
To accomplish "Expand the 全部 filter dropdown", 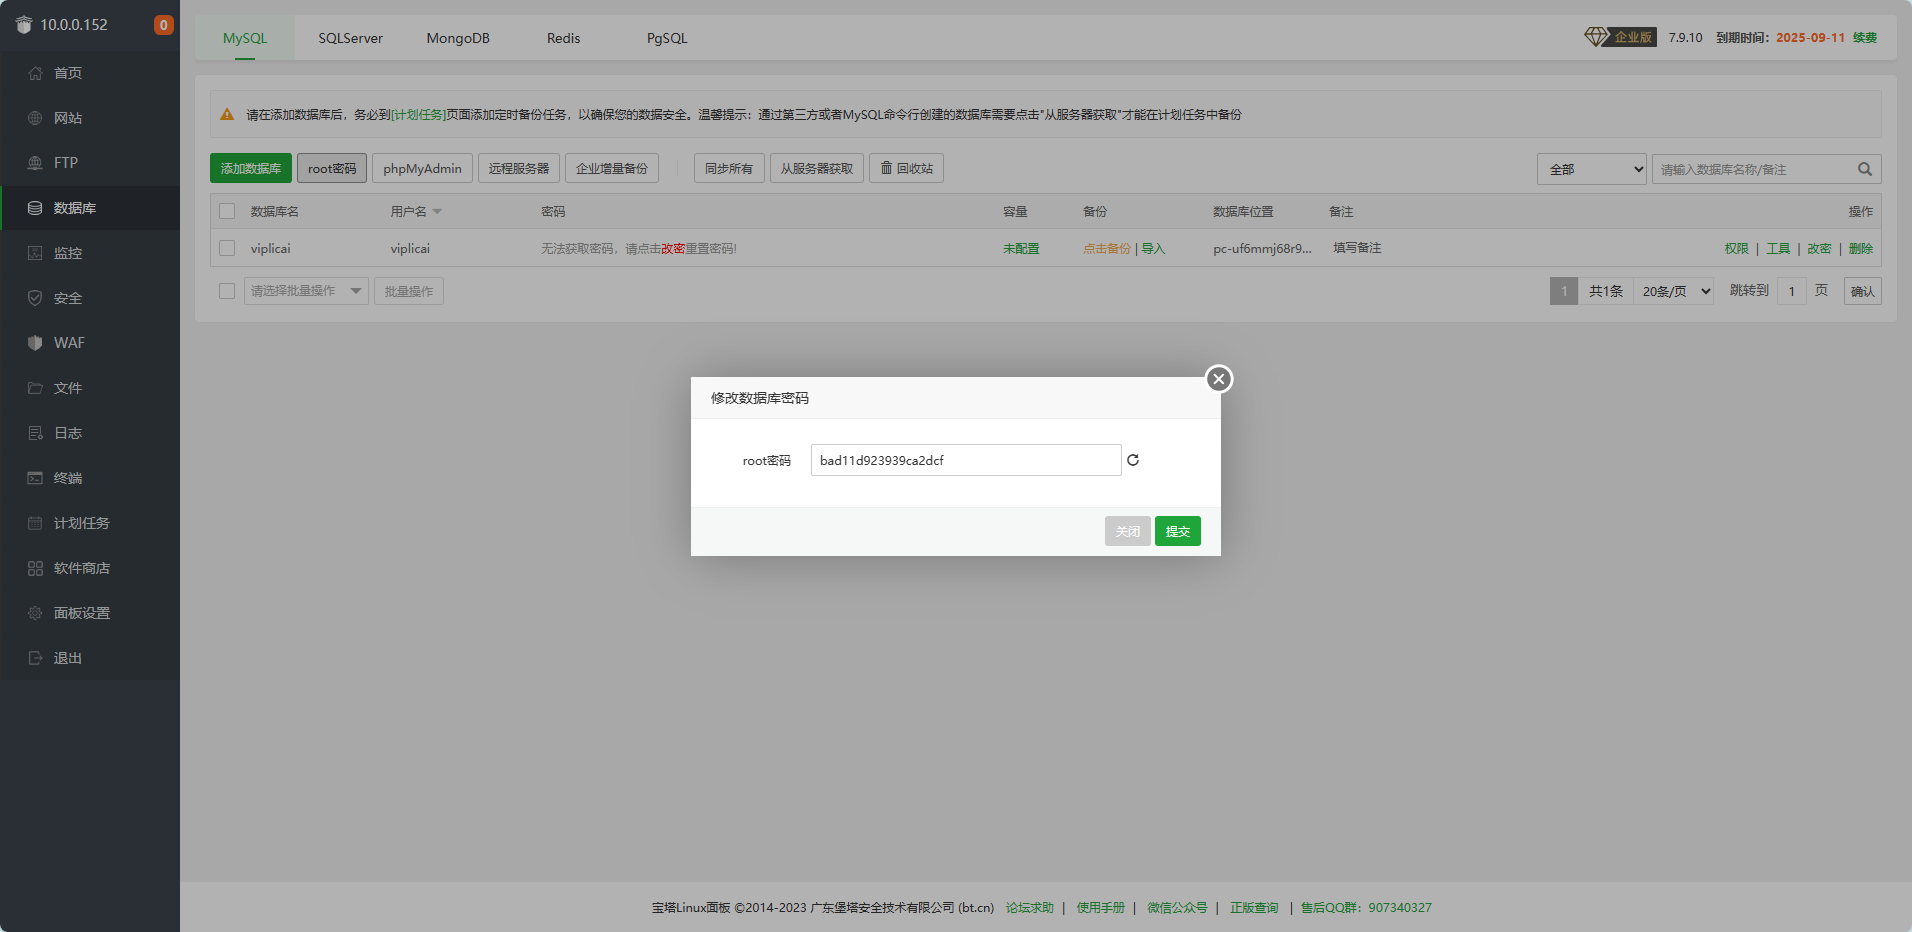I will pyautogui.click(x=1591, y=169).
